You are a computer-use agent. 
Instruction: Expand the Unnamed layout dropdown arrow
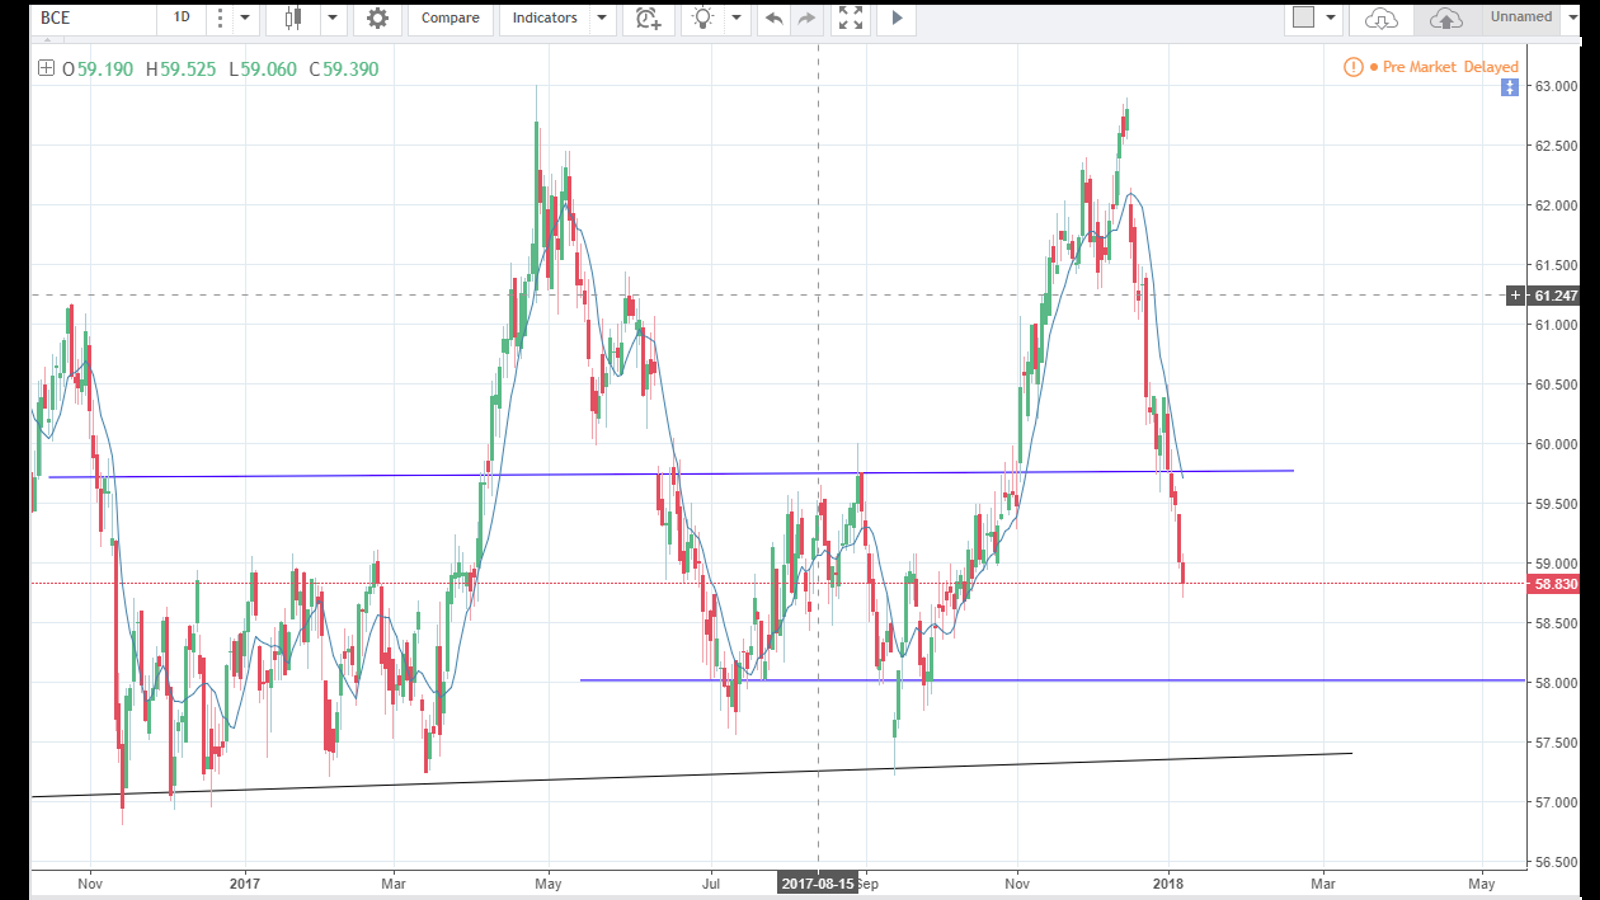[1572, 17]
